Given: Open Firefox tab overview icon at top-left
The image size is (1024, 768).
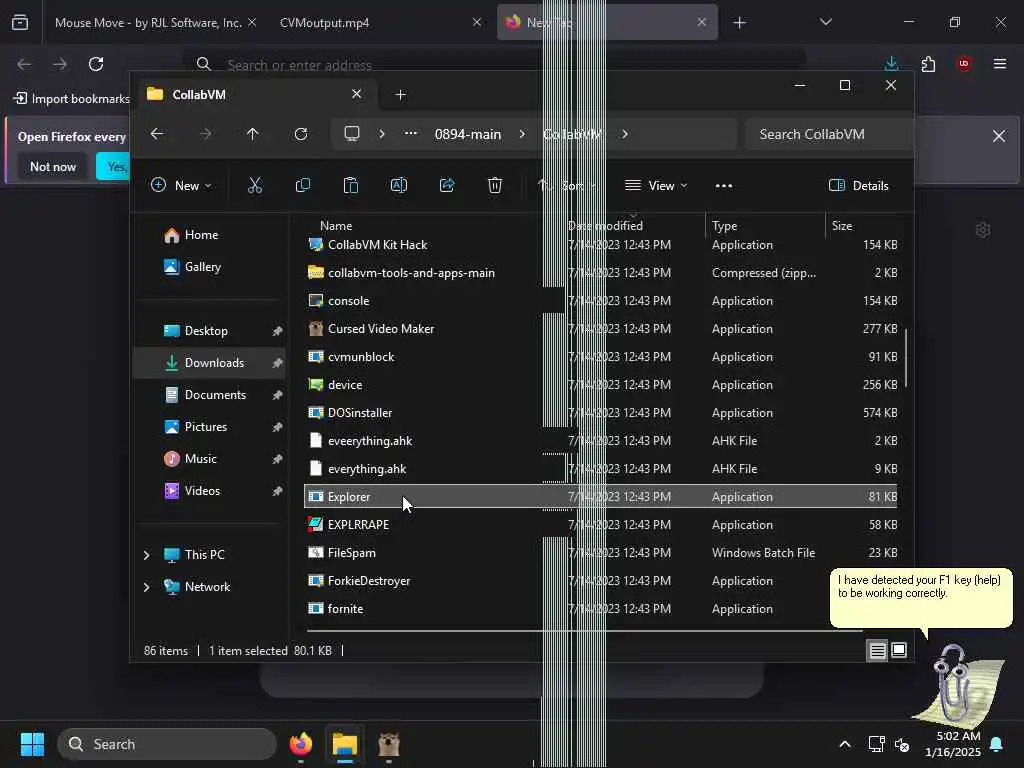Looking at the screenshot, I should (x=20, y=22).
